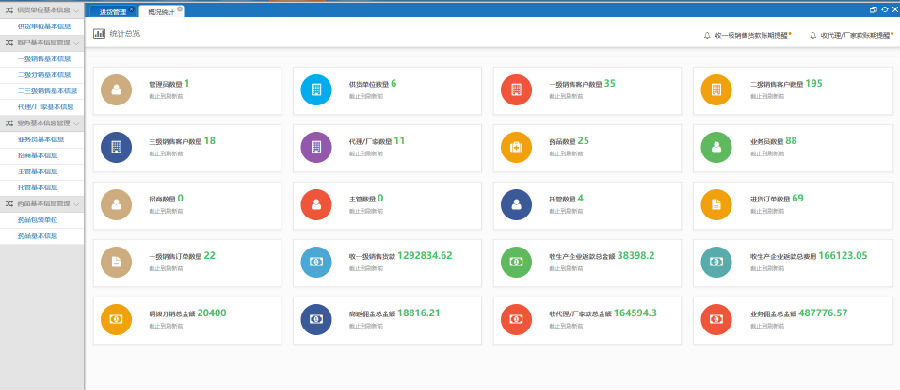This screenshot has height=390, width=900.
Task: Click bell icon for 收一级销售货款账期提醒
Action: (707, 36)
